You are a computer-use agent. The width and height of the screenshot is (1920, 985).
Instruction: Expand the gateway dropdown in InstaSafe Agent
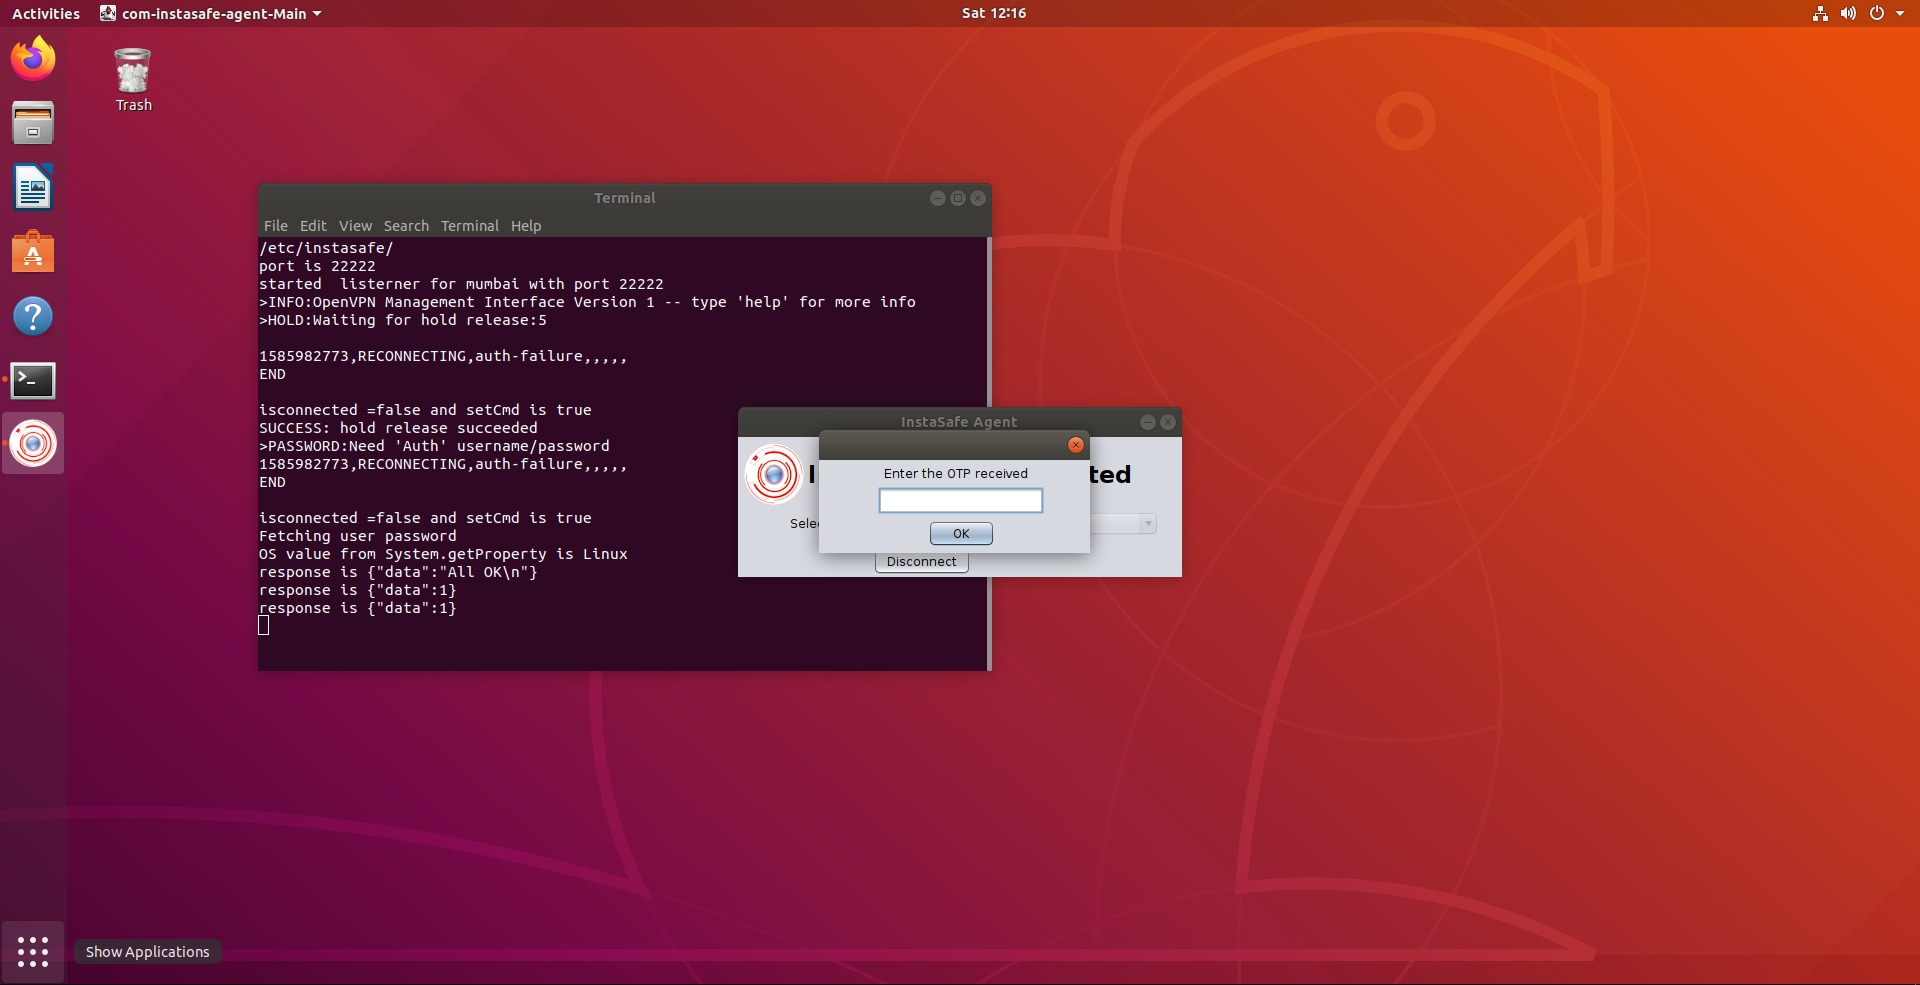1148,524
